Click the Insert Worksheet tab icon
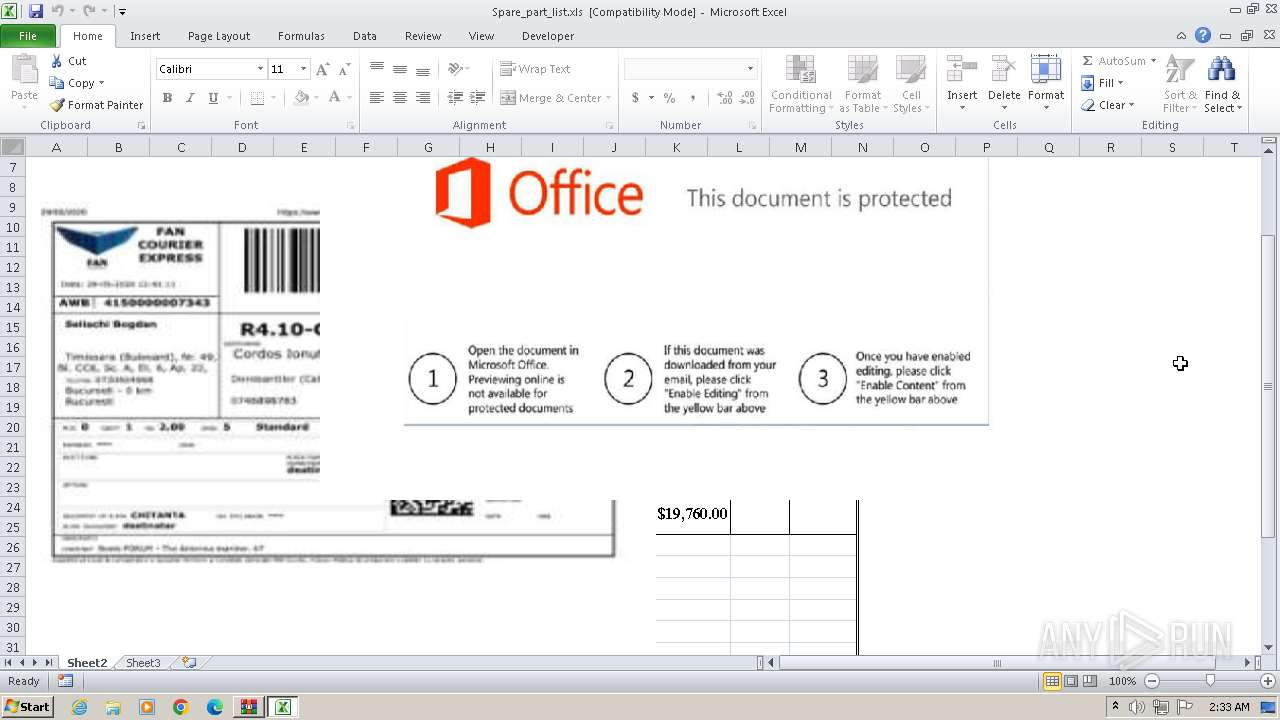The image size is (1280, 720). (x=188, y=663)
